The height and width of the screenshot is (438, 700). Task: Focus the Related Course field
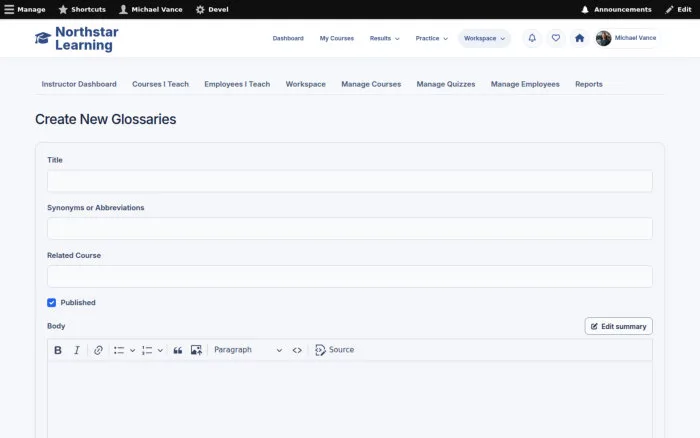tap(350, 276)
